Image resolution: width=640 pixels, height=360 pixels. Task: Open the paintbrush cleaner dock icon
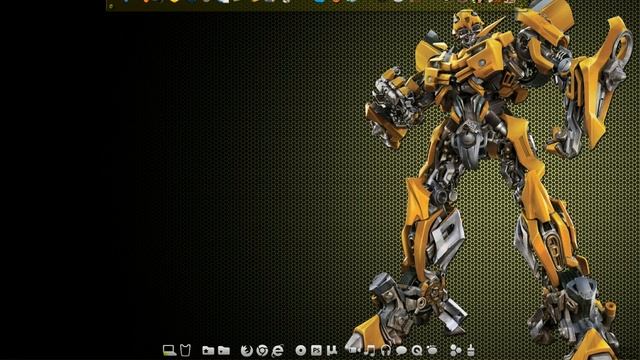(x=471, y=350)
